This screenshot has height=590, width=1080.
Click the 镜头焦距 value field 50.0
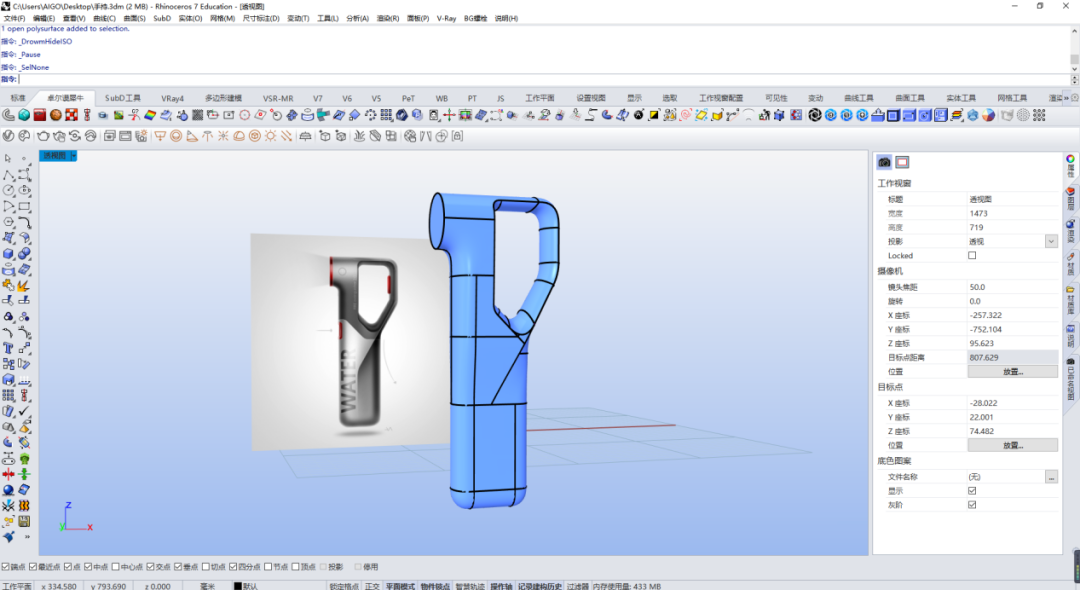click(1012, 287)
